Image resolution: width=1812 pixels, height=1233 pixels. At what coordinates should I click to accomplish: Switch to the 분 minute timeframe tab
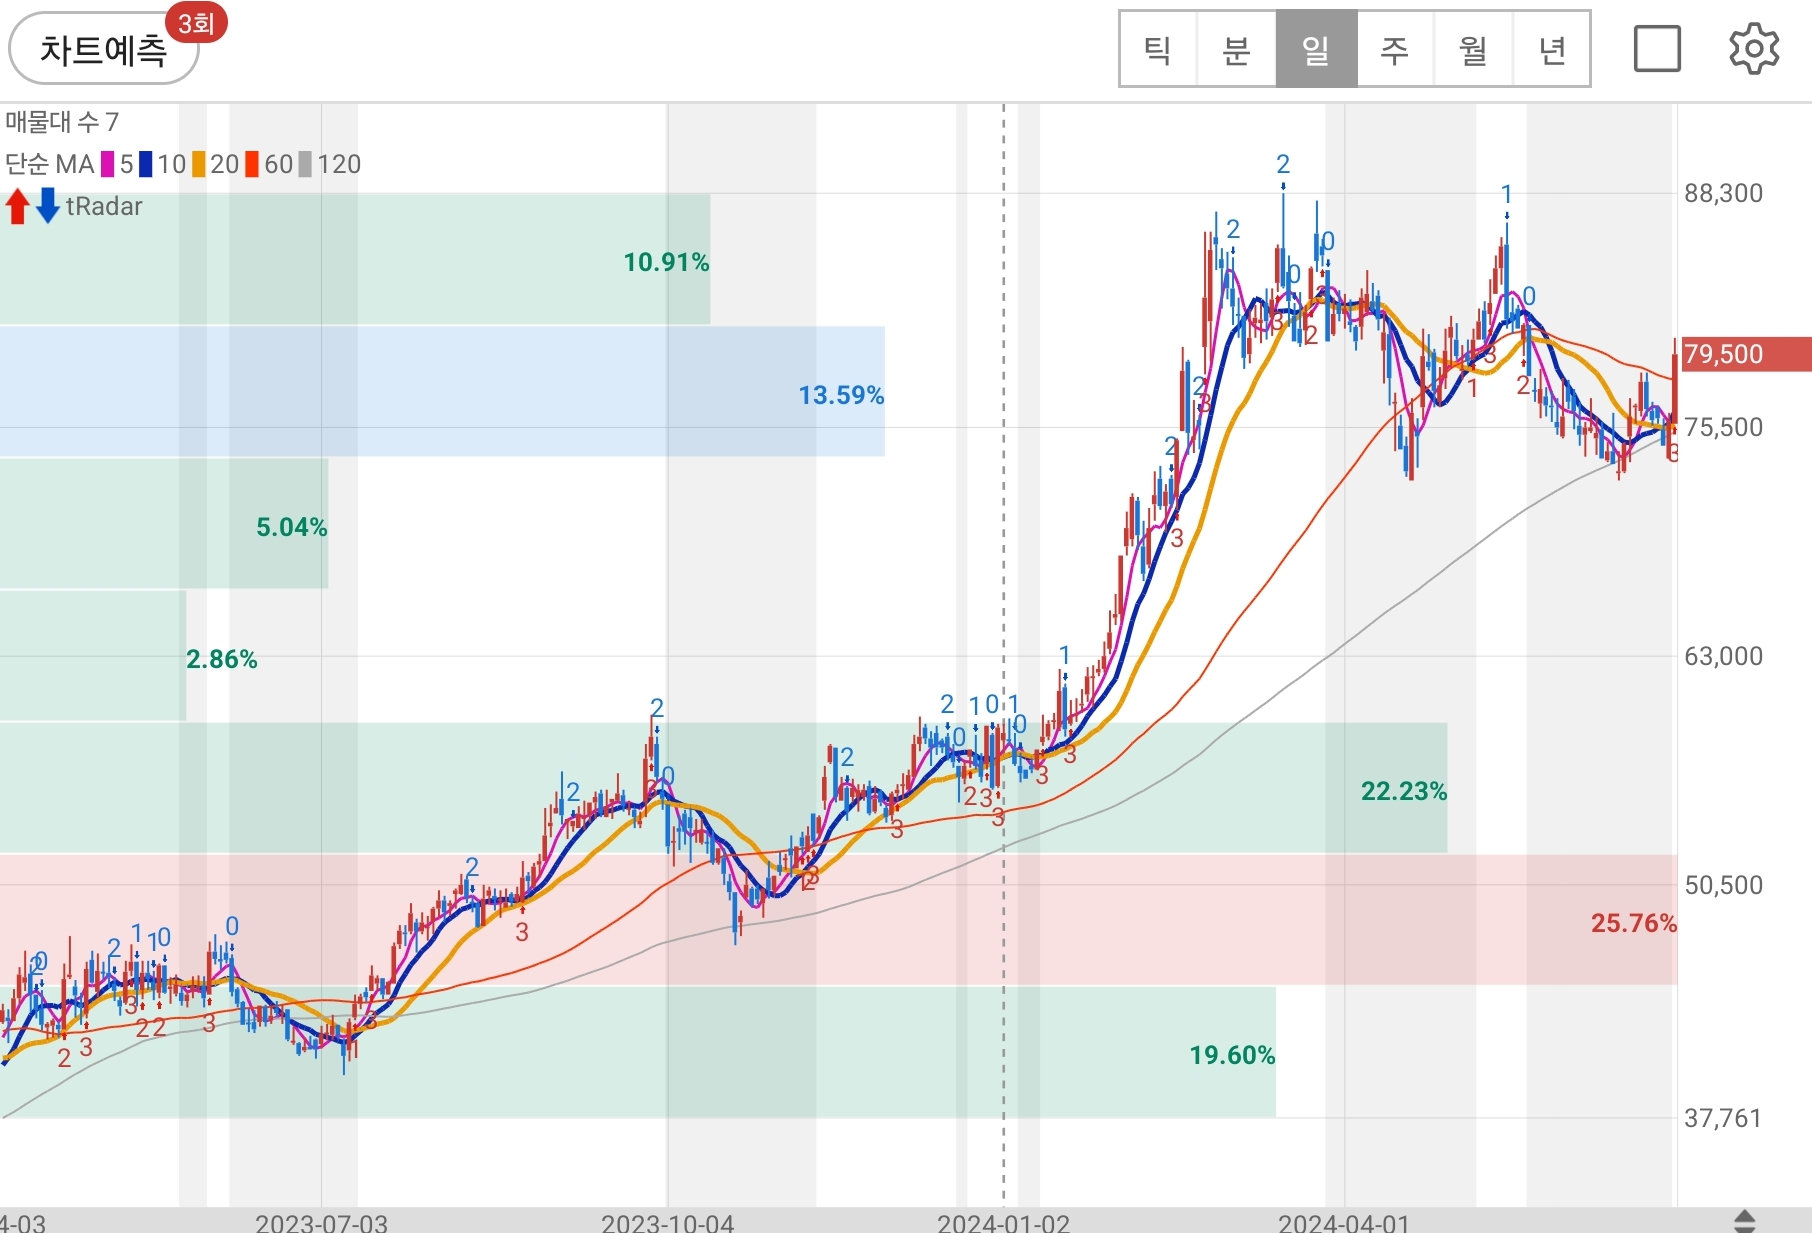click(1237, 49)
